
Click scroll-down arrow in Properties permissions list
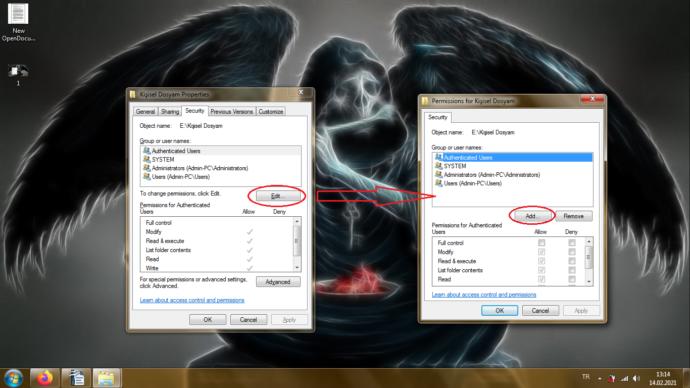pos(297,267)
